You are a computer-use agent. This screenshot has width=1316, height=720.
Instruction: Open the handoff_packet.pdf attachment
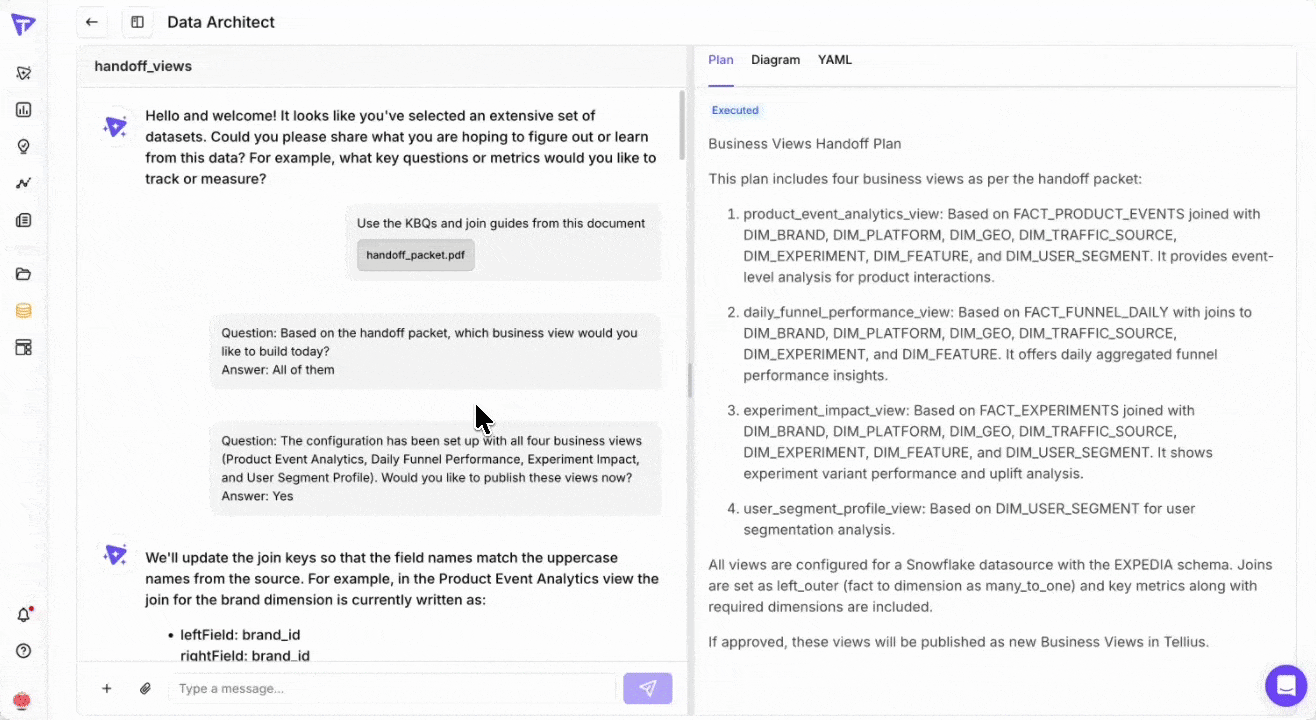coord(415,255)
